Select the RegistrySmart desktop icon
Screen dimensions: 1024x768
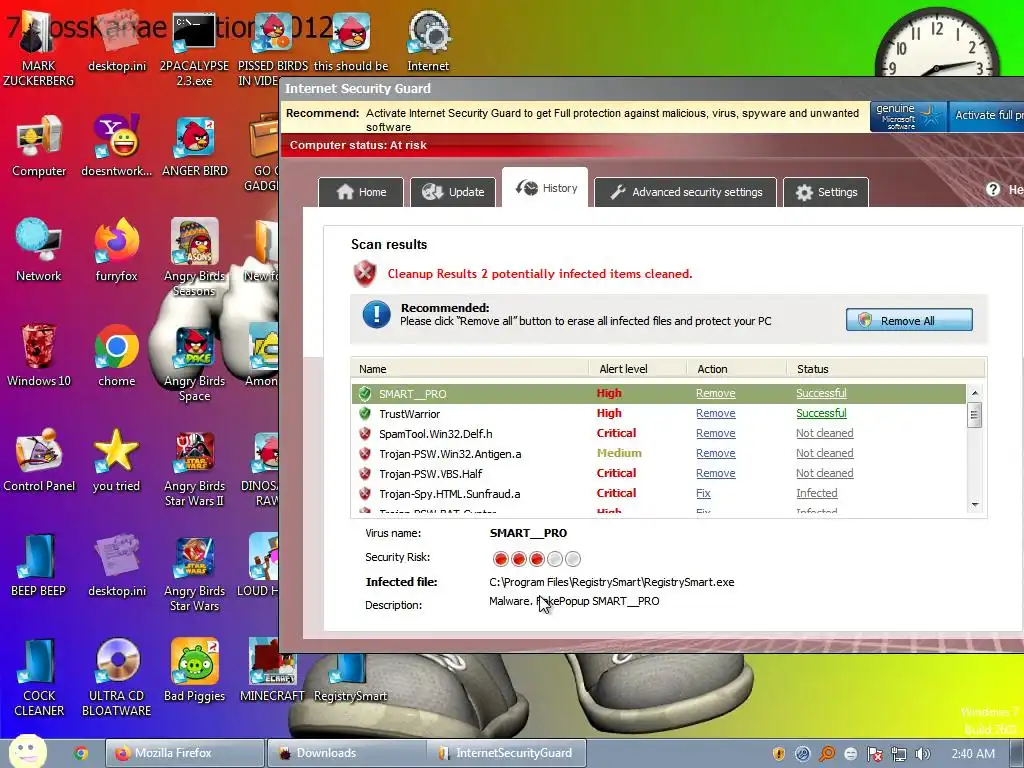click(351, 679)
